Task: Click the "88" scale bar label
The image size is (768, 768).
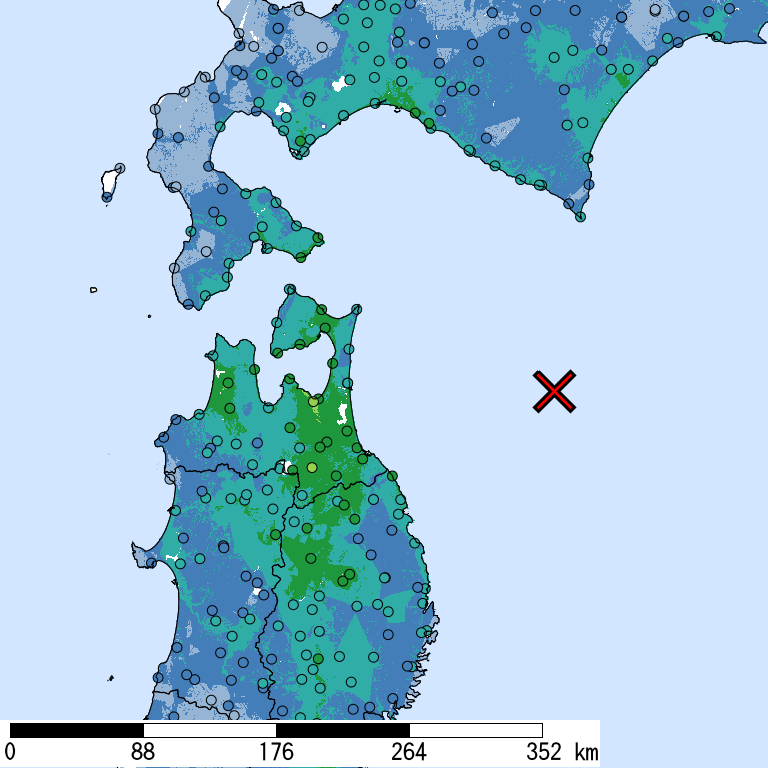Action: coord(143,751)
